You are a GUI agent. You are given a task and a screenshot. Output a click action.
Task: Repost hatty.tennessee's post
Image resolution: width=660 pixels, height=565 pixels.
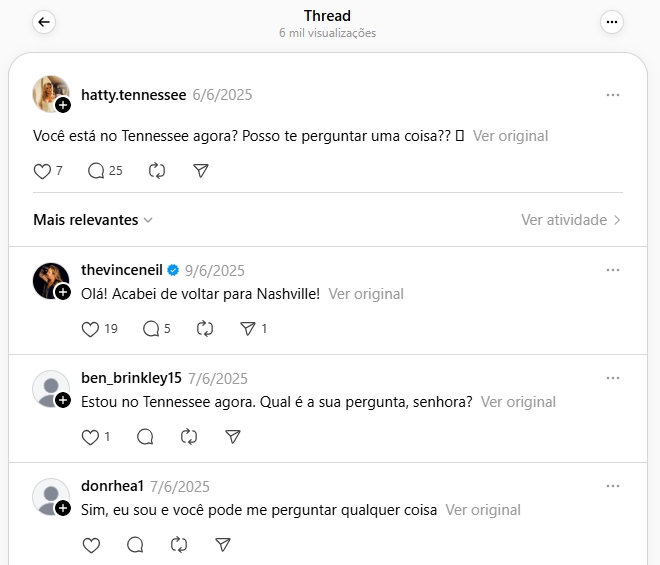click(156, 171)
